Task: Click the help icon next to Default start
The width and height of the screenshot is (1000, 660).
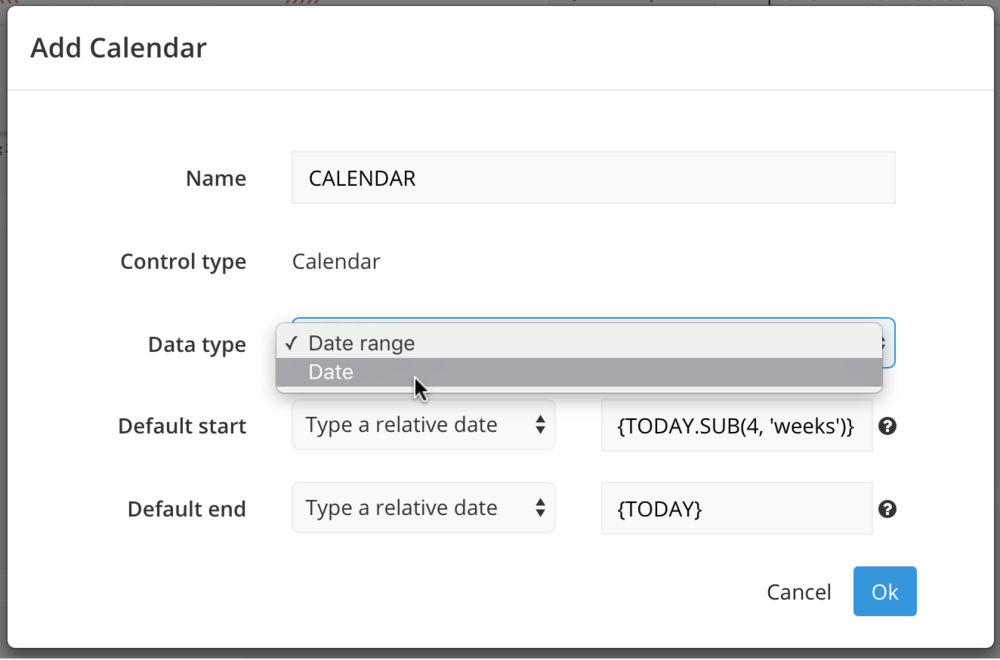Action: point(887,426)
